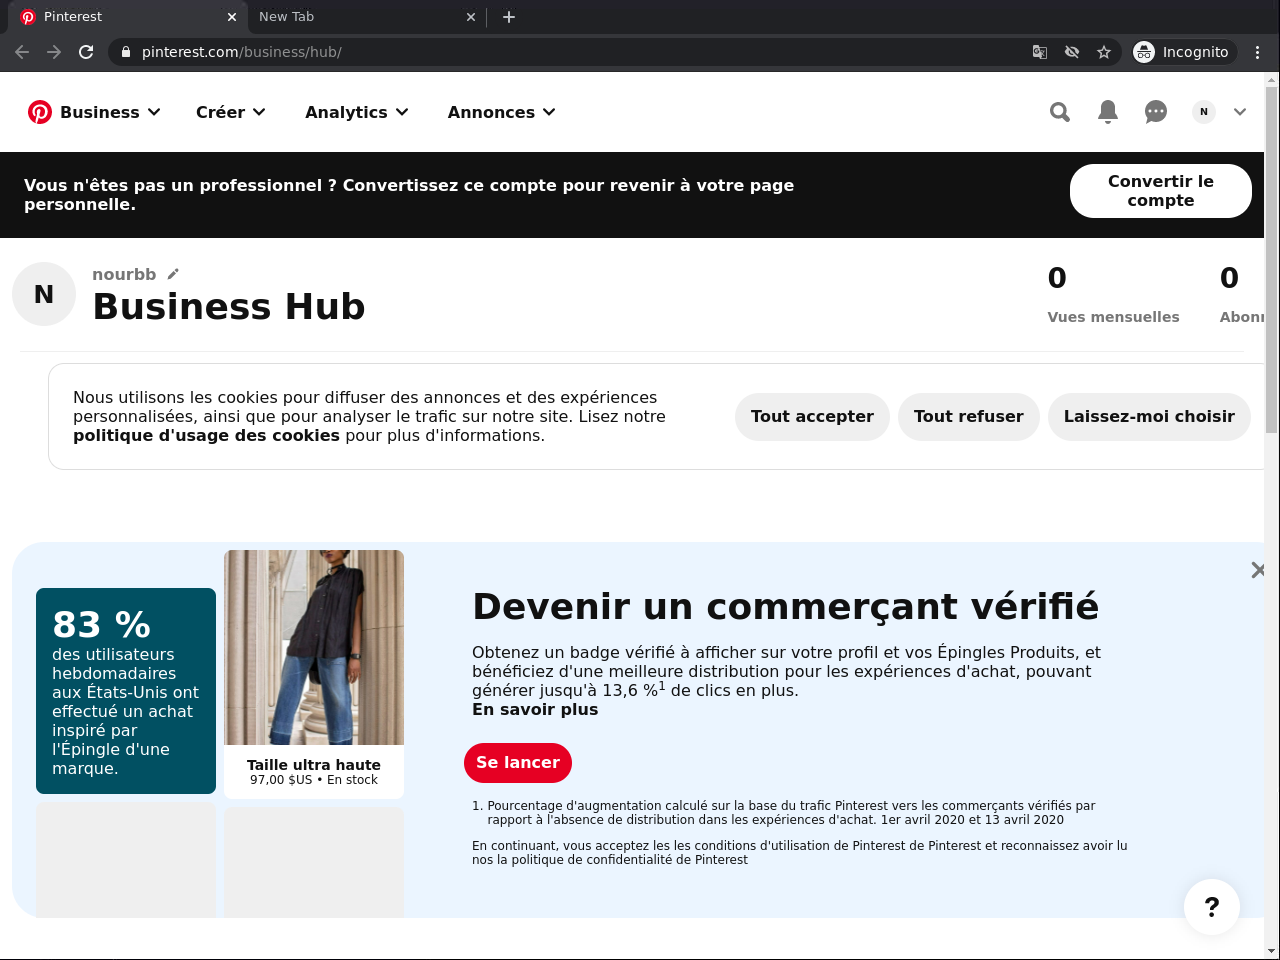Expand the account chevron menu
Viewport: 1280px width, 960px height.
click(1240, 112)
